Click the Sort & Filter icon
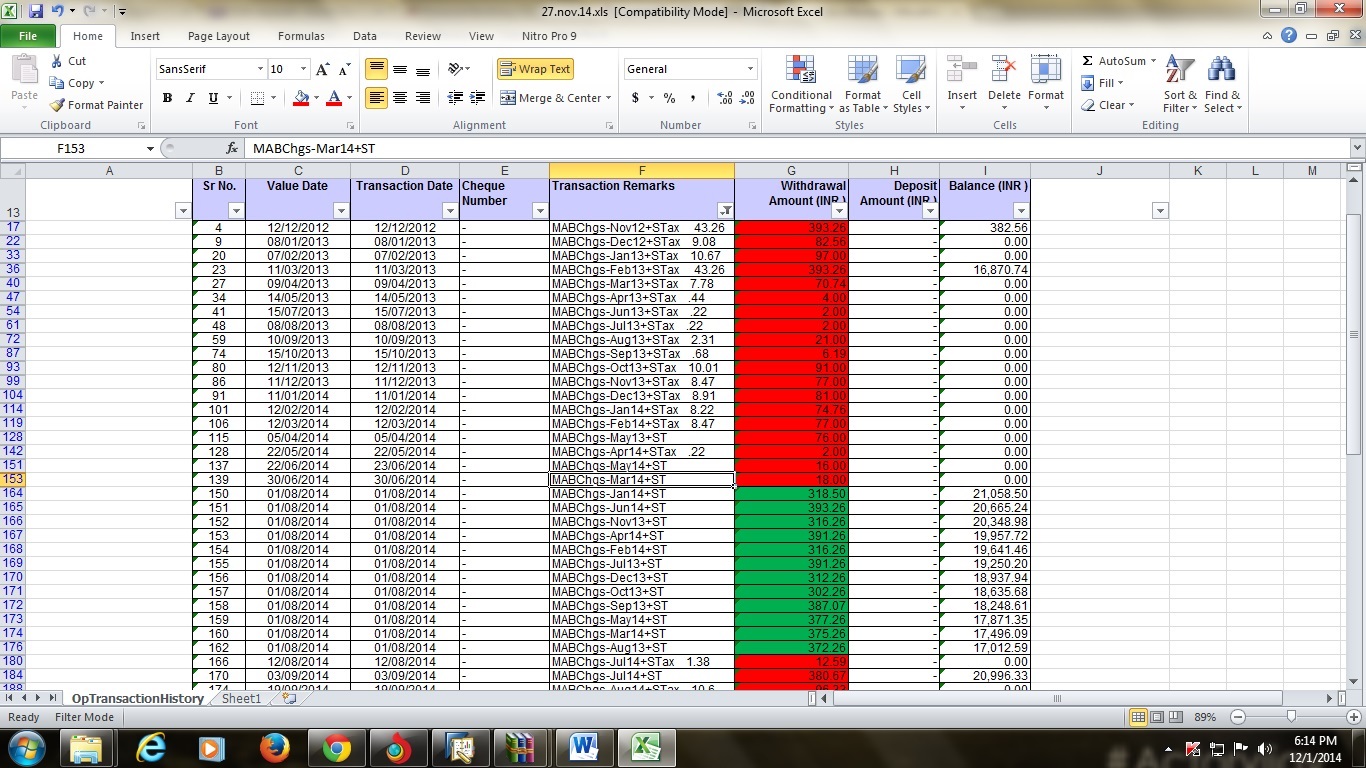Image resolution: width=1366 pixels, height=768 pixels. [1180, 85]
